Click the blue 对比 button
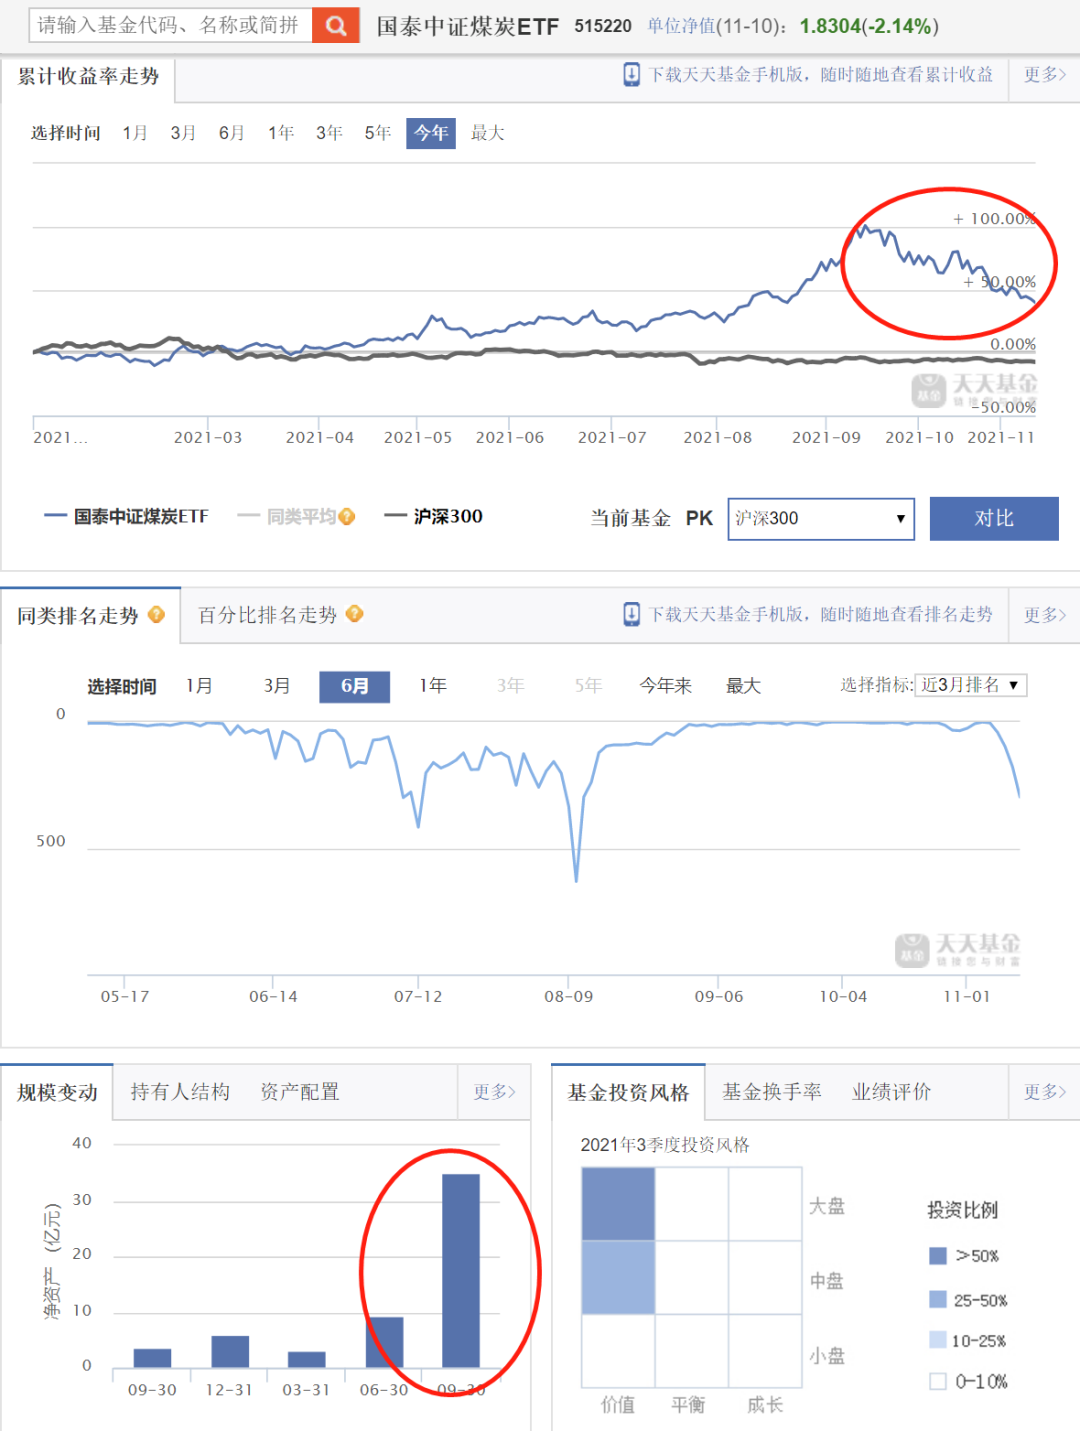Screen dimensions: 1080x1431 click(994, 518)
